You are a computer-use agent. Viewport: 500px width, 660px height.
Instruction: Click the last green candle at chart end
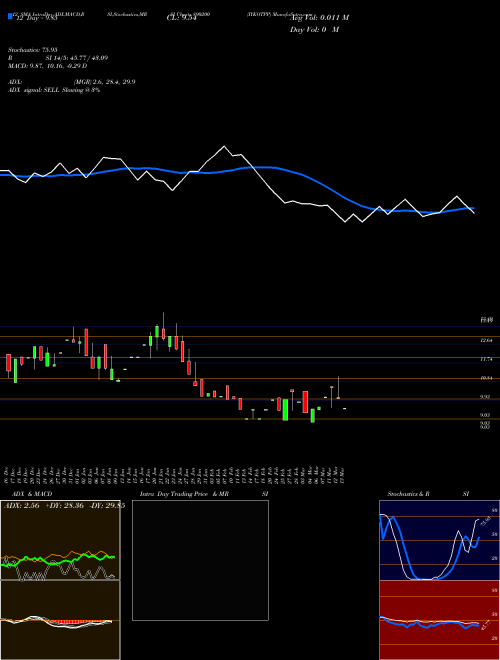click(345, 408)
